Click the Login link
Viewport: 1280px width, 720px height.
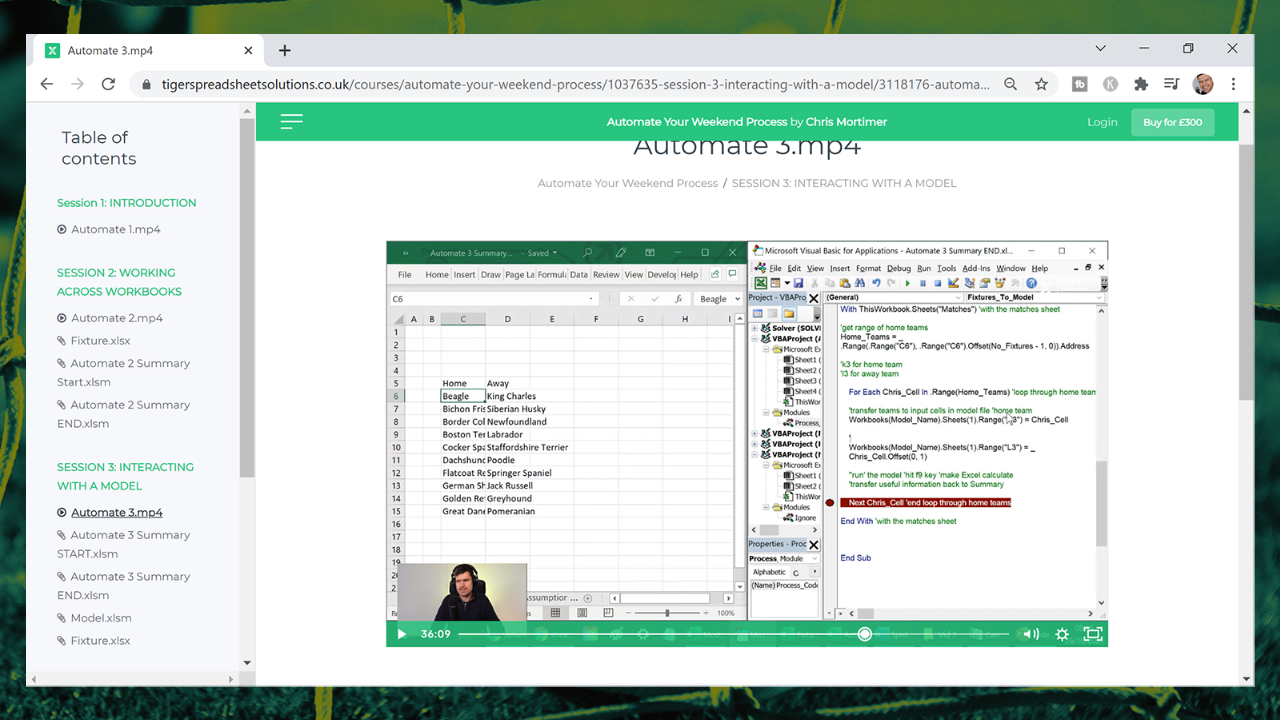tap(1102, 122)
